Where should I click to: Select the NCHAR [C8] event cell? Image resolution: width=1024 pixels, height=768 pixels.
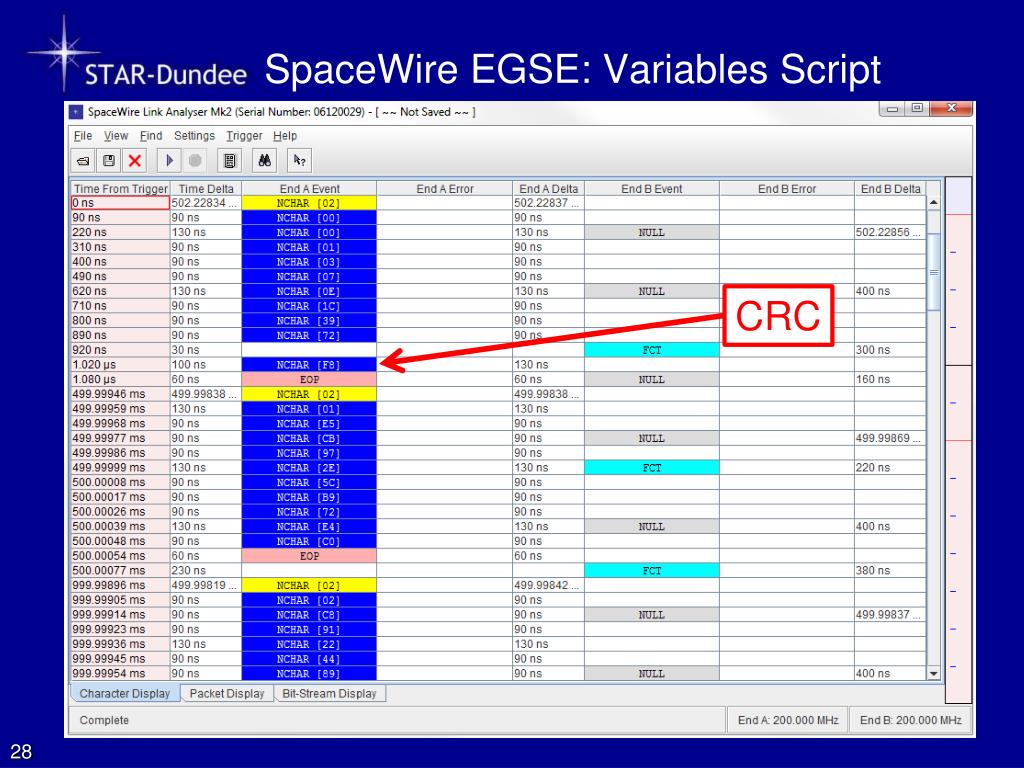click(x=309, y=615)
